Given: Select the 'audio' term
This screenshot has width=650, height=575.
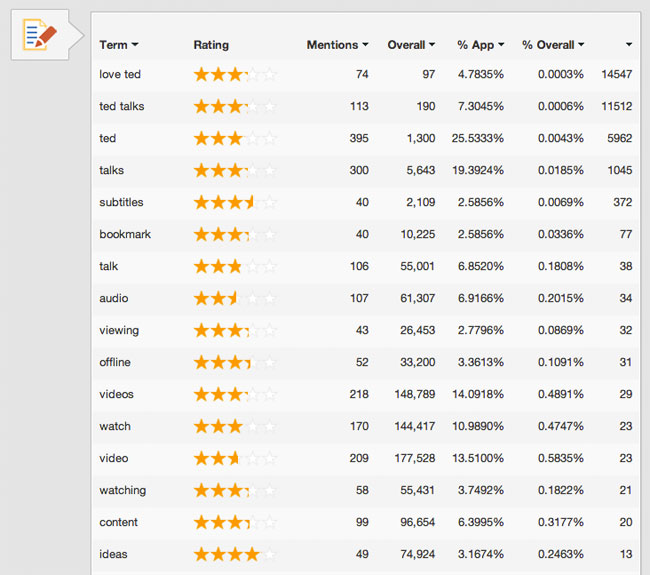Looking at the screenshot, I should 114,298.
